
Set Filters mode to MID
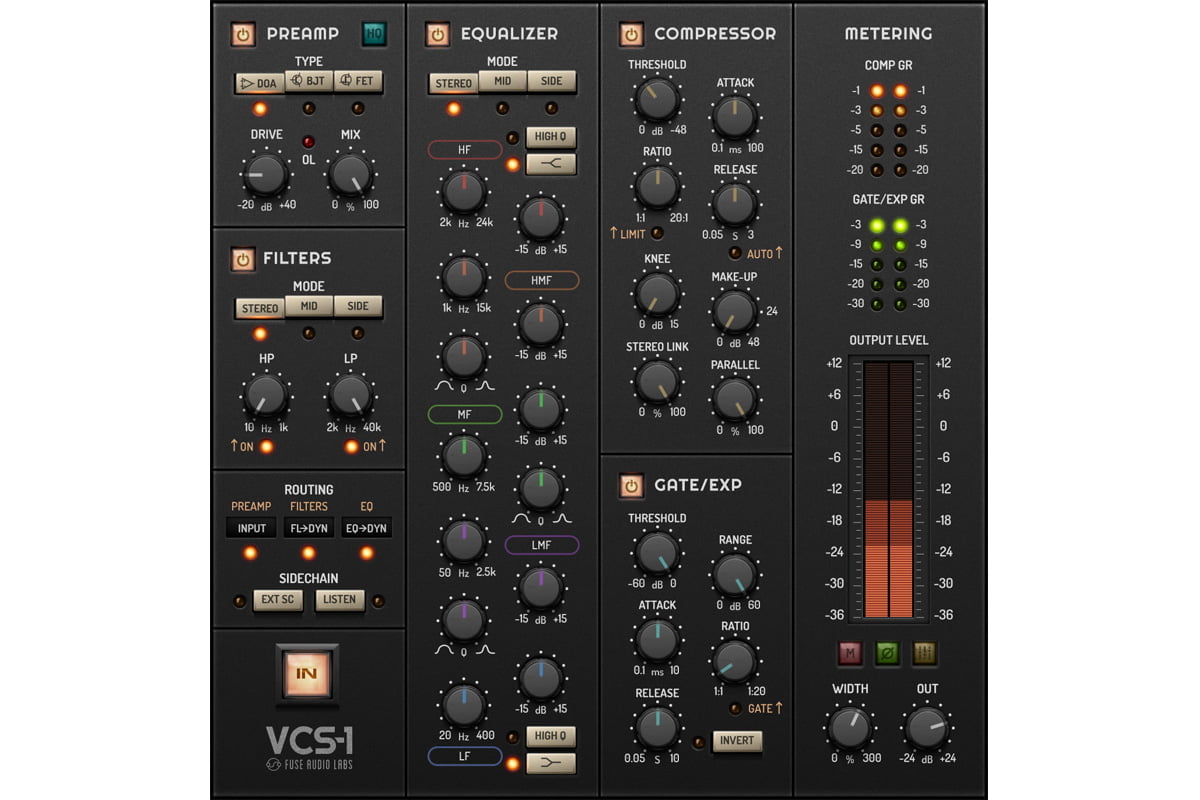[309, 308]
